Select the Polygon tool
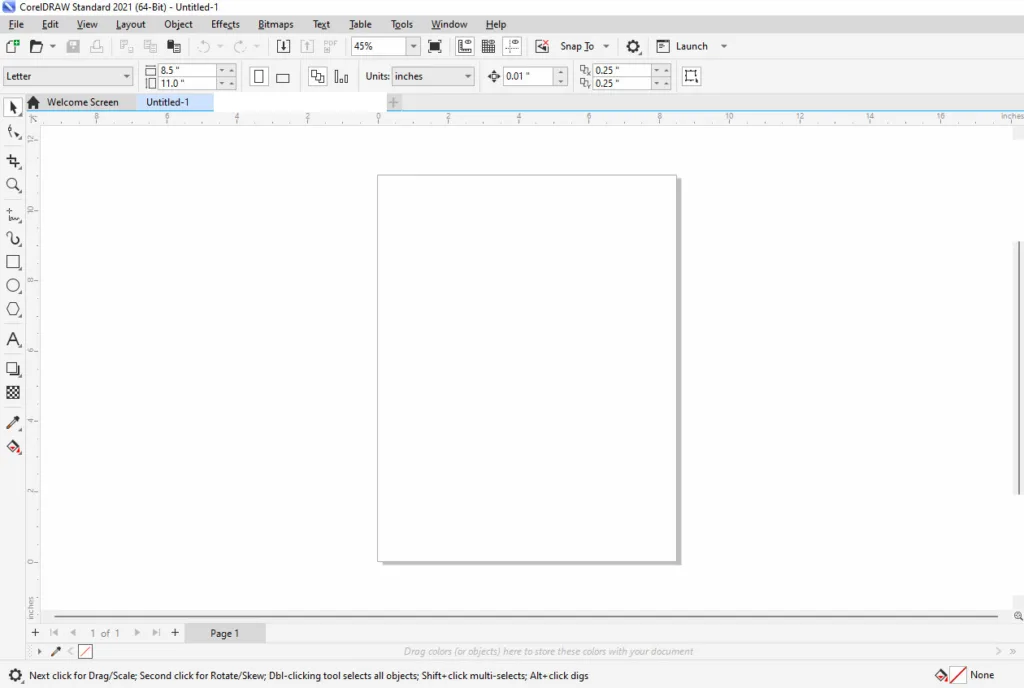The image size is (1024, 688). pos(13,309)
